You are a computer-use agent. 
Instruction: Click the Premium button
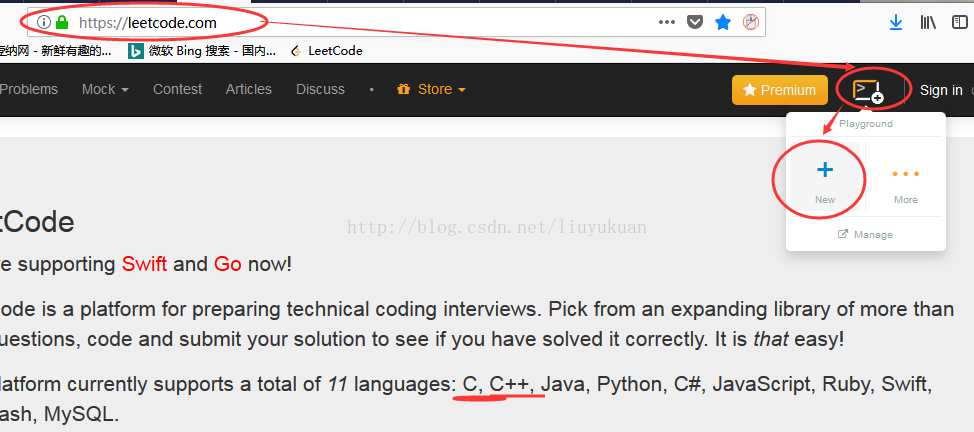click(x=780, y=90)
